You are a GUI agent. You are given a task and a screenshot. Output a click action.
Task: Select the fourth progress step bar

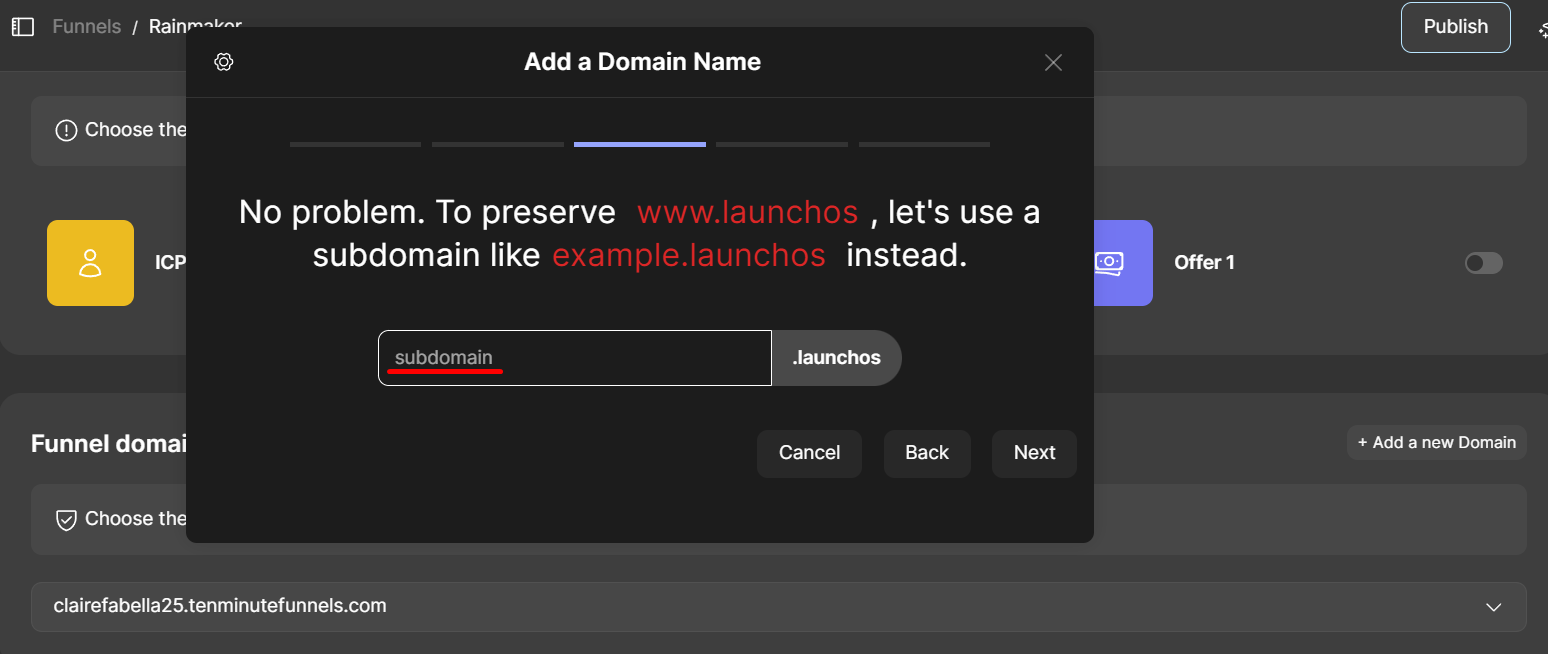click(x=782, y=145)
